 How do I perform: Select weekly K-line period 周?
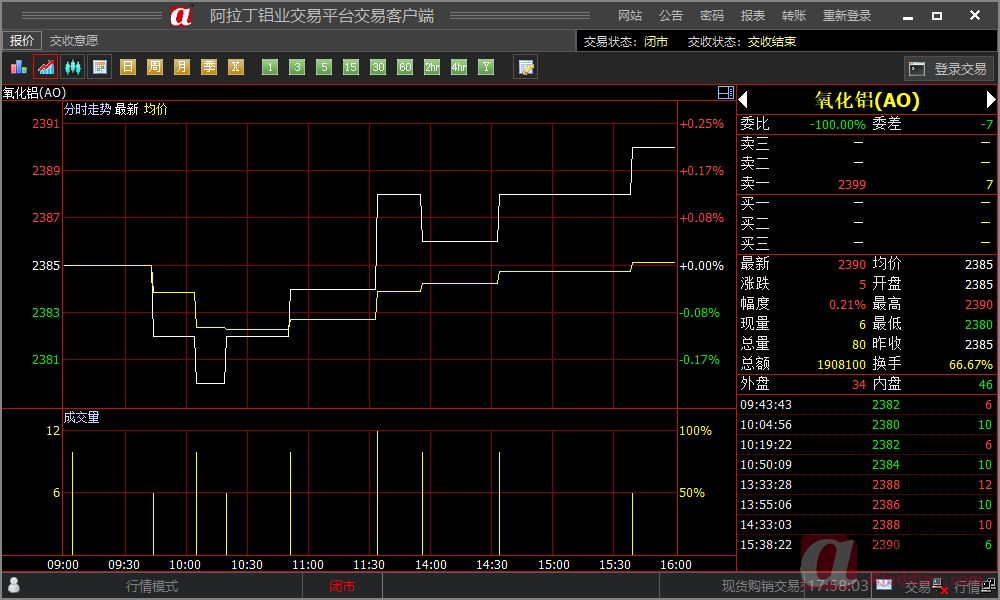pyautogui.click(x=155, y=67)
